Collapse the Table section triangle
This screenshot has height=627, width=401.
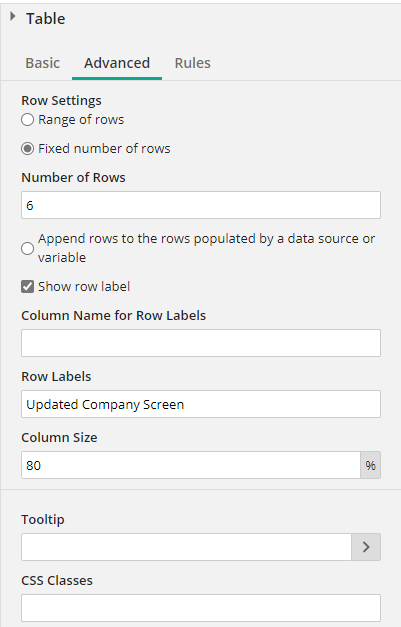point(13,16)
